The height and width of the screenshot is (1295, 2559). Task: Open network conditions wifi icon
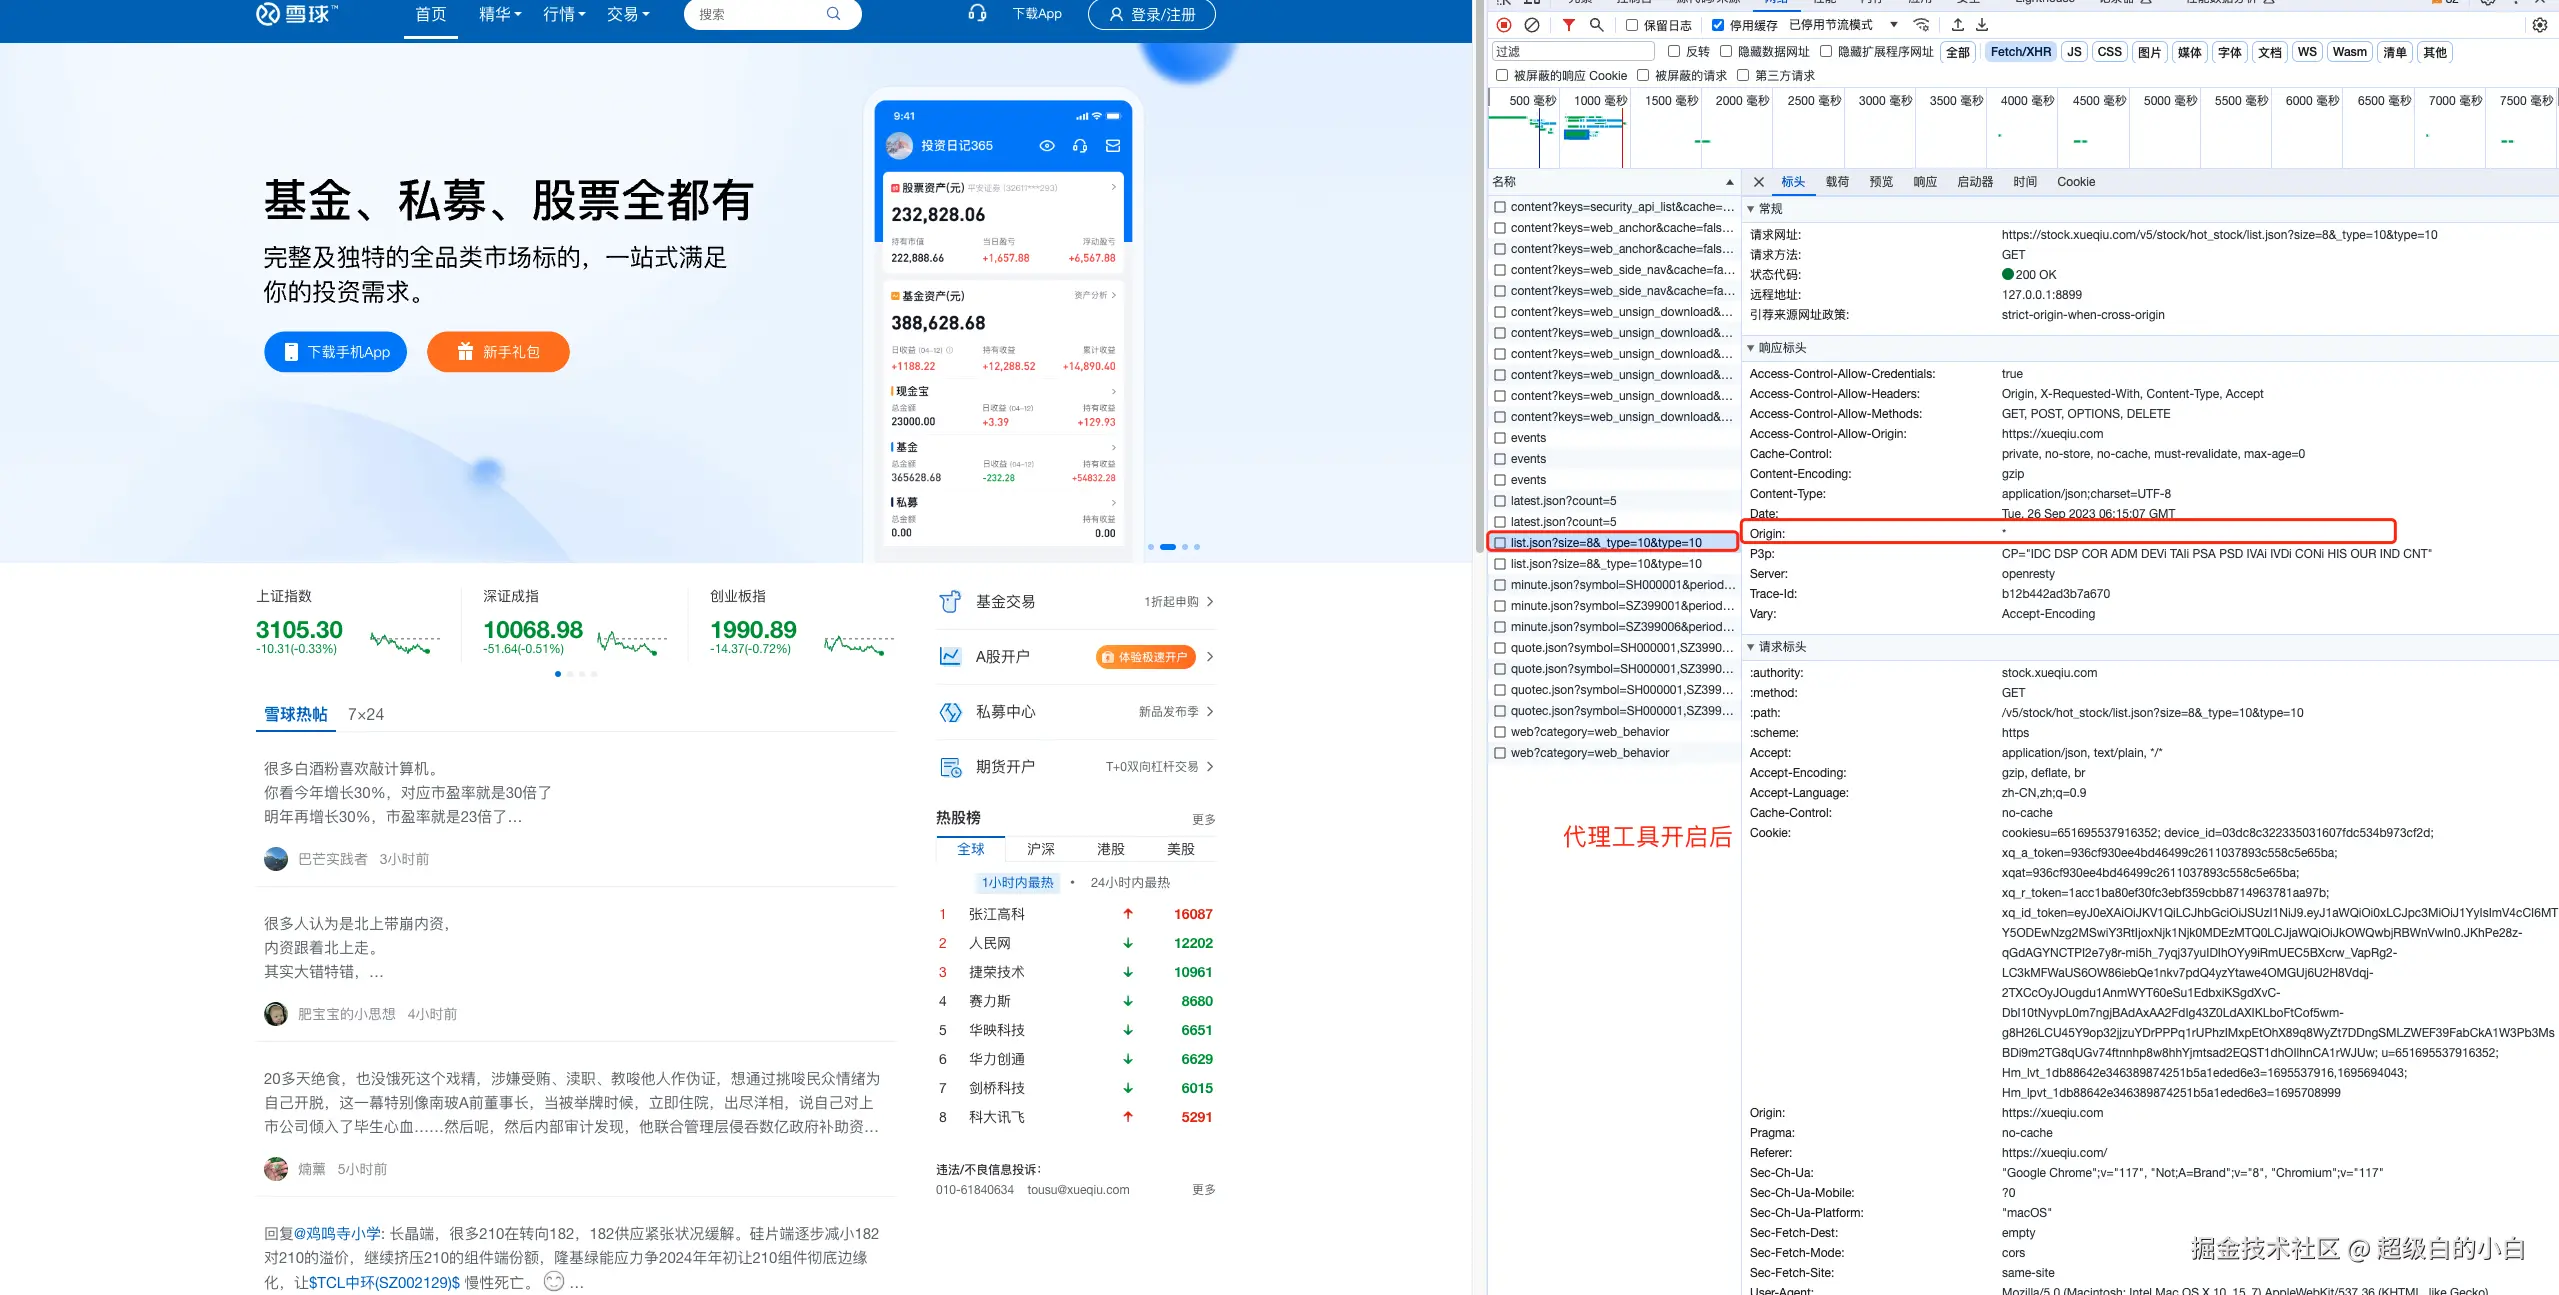tap(1921, 25)
